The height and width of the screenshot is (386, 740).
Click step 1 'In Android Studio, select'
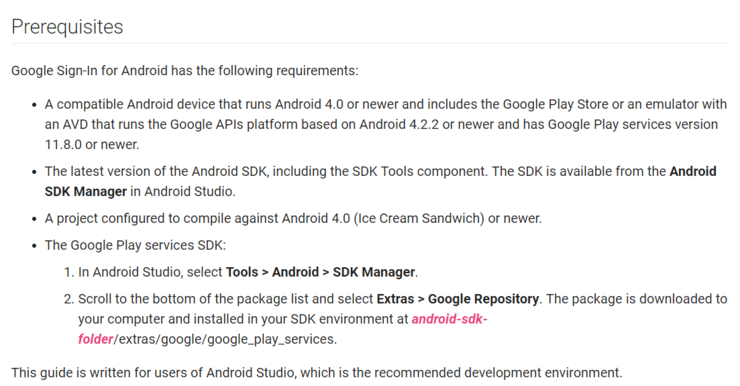pos(150,272)
